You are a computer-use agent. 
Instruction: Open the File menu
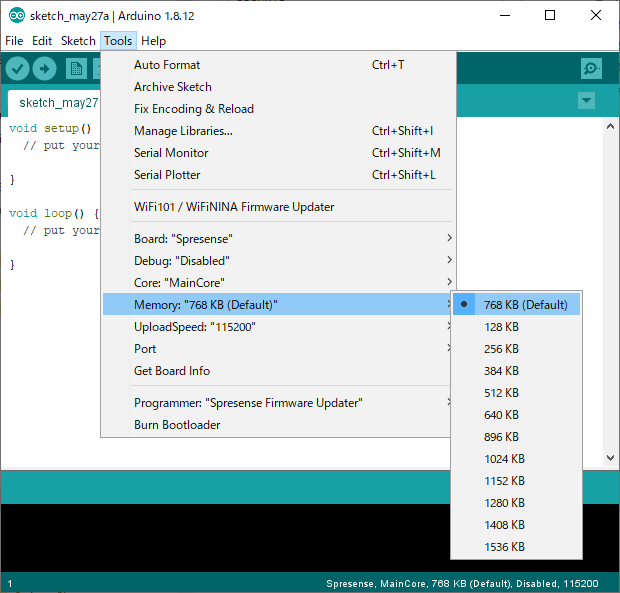click(14, 41)
